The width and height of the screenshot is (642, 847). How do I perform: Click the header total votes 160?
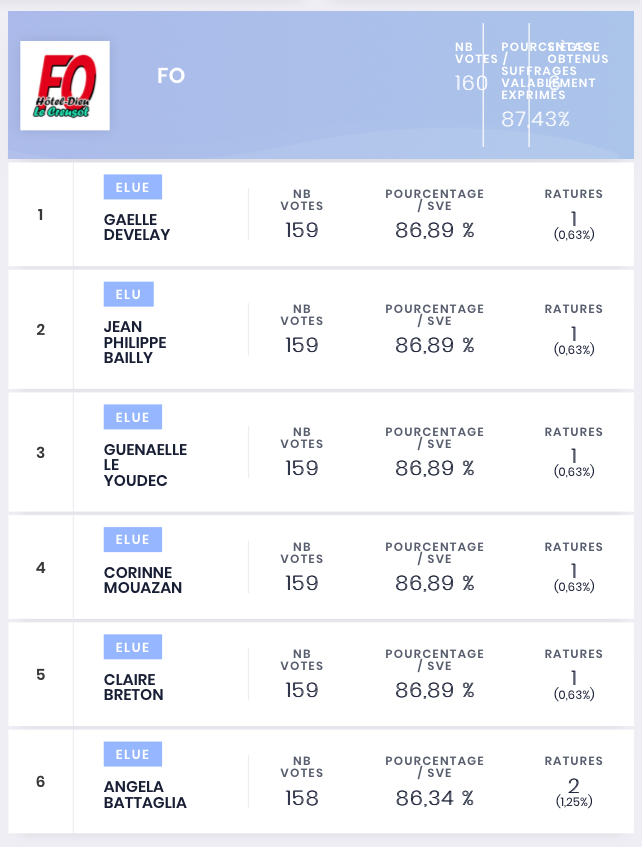coord(471,83)
